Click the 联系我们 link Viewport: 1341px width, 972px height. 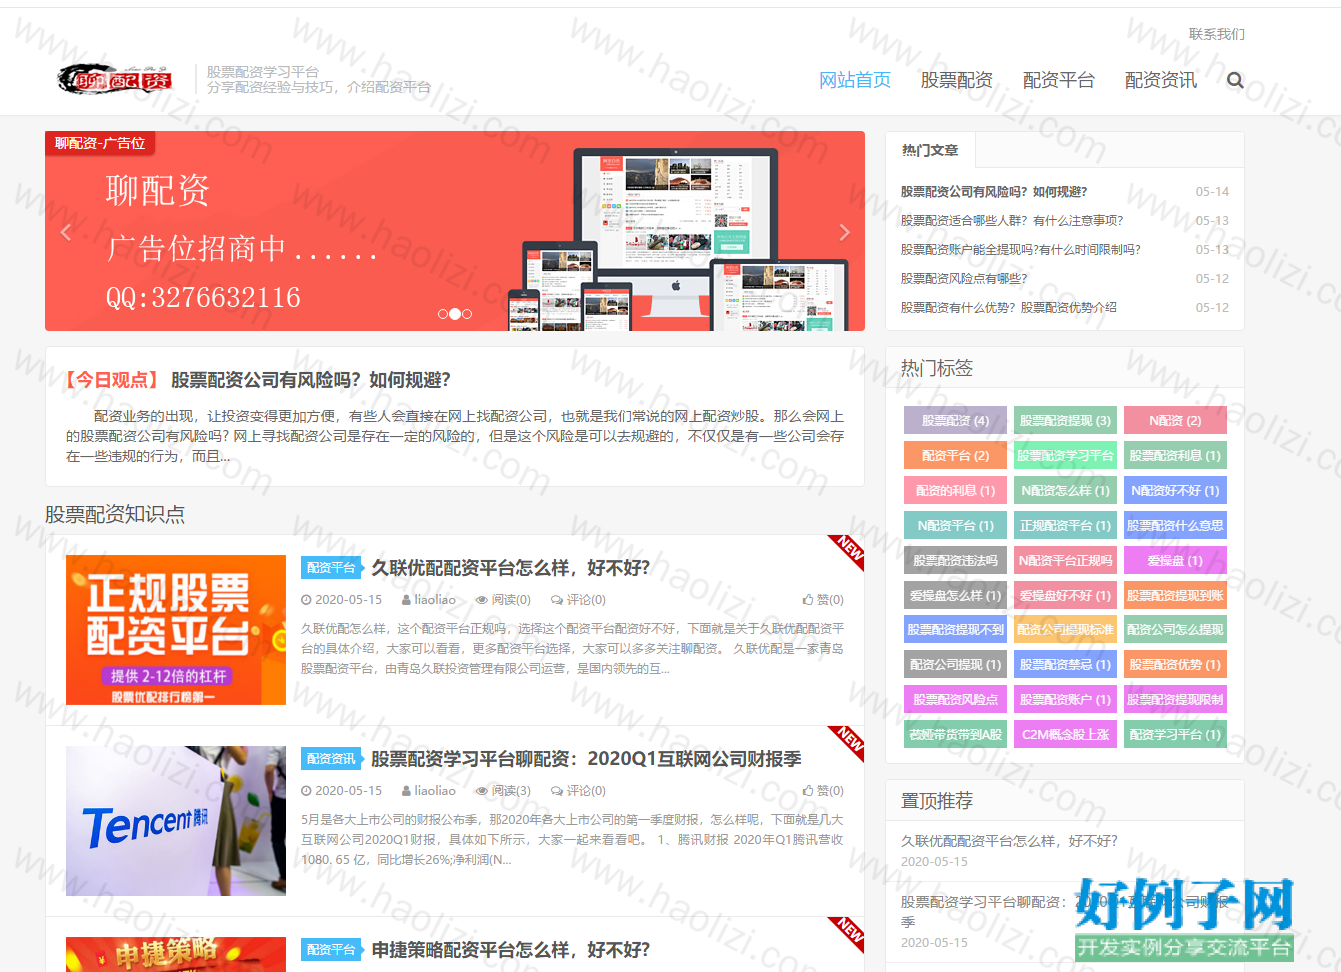(1217, 34)
